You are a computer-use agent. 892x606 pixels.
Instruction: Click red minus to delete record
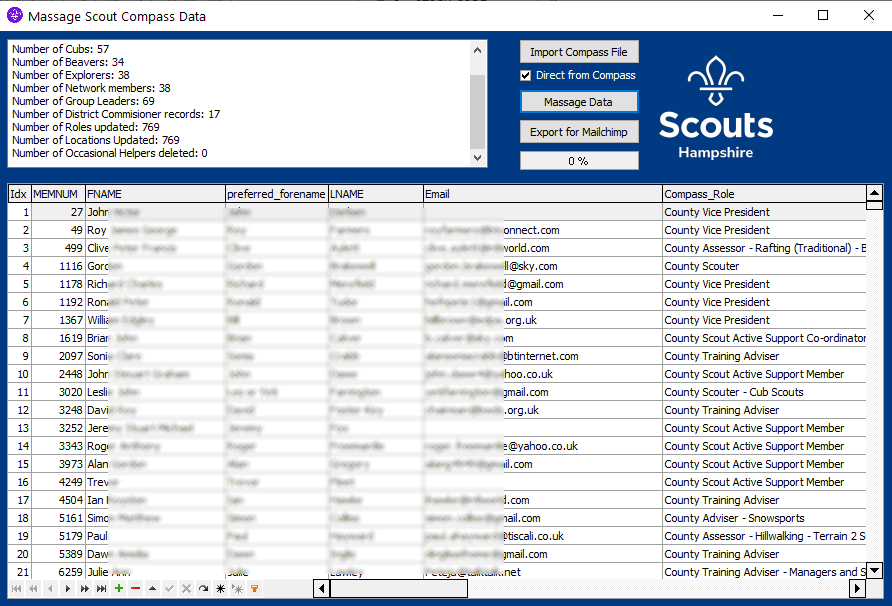coord(136,589)
